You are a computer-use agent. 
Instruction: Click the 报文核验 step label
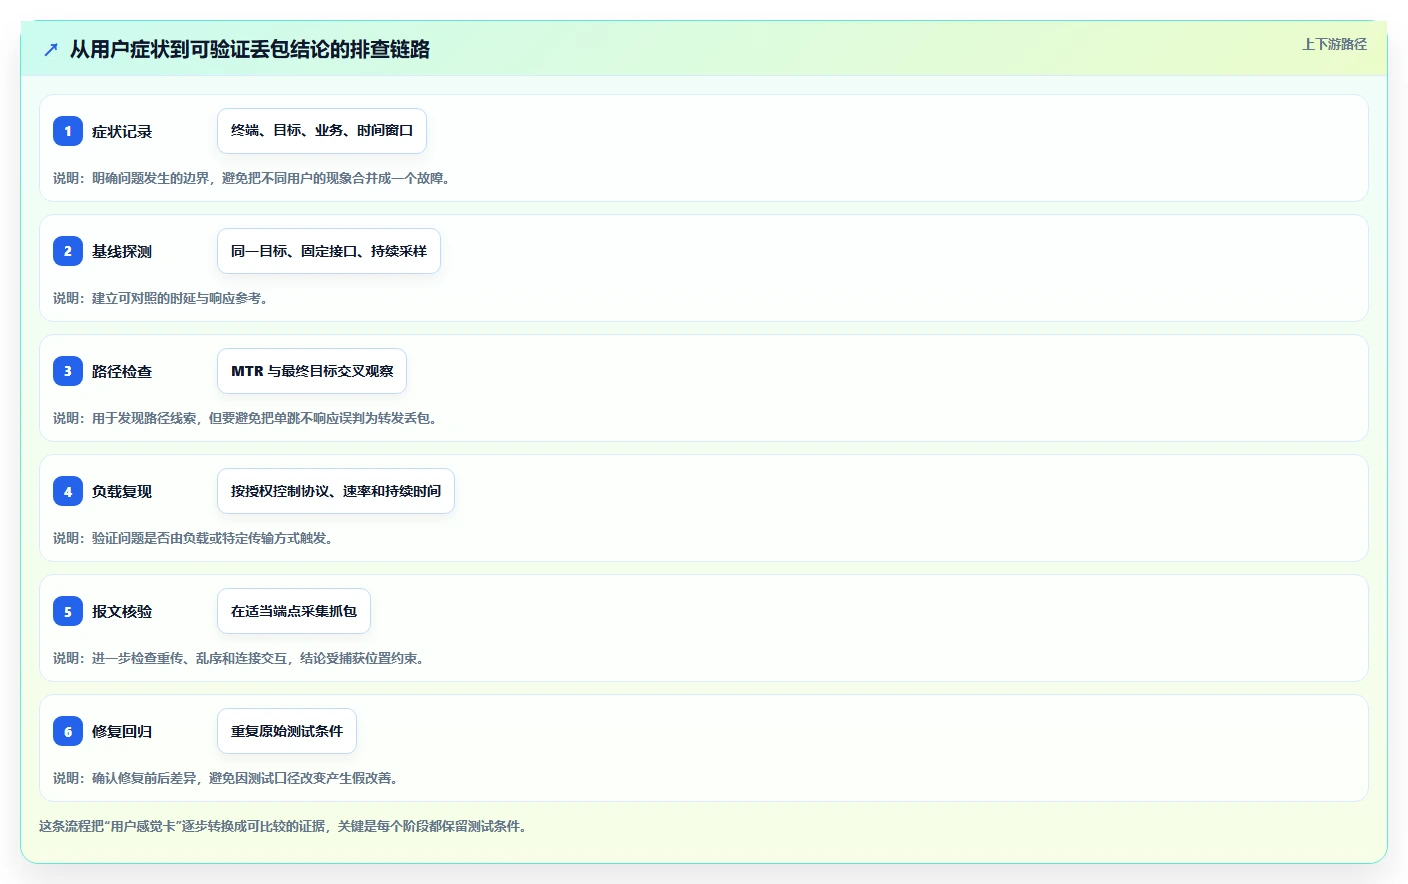pos(122,611)
